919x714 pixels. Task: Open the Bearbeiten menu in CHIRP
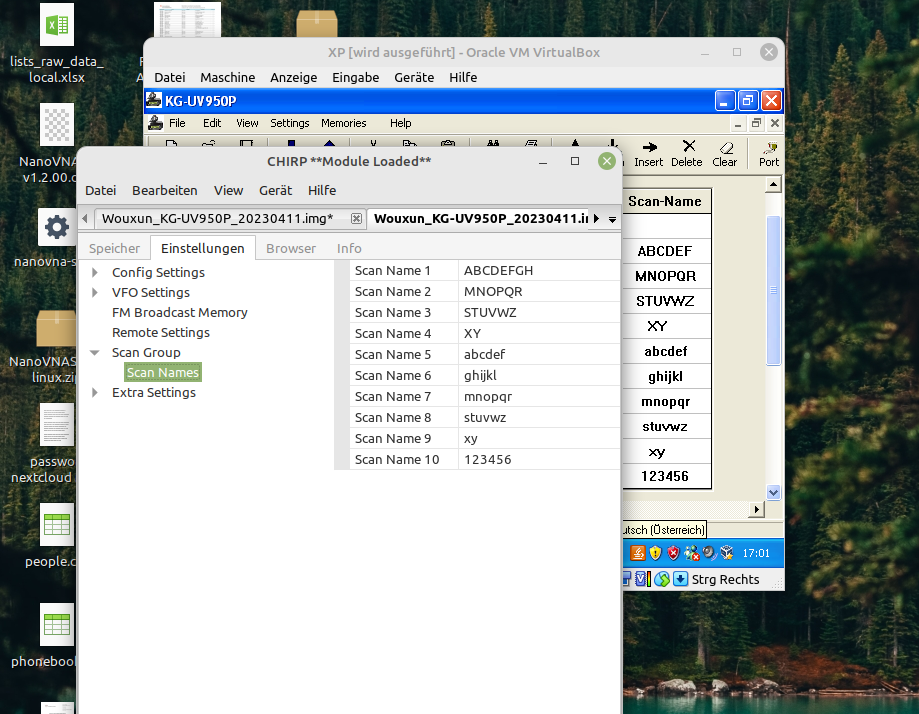tap(165, 191)
